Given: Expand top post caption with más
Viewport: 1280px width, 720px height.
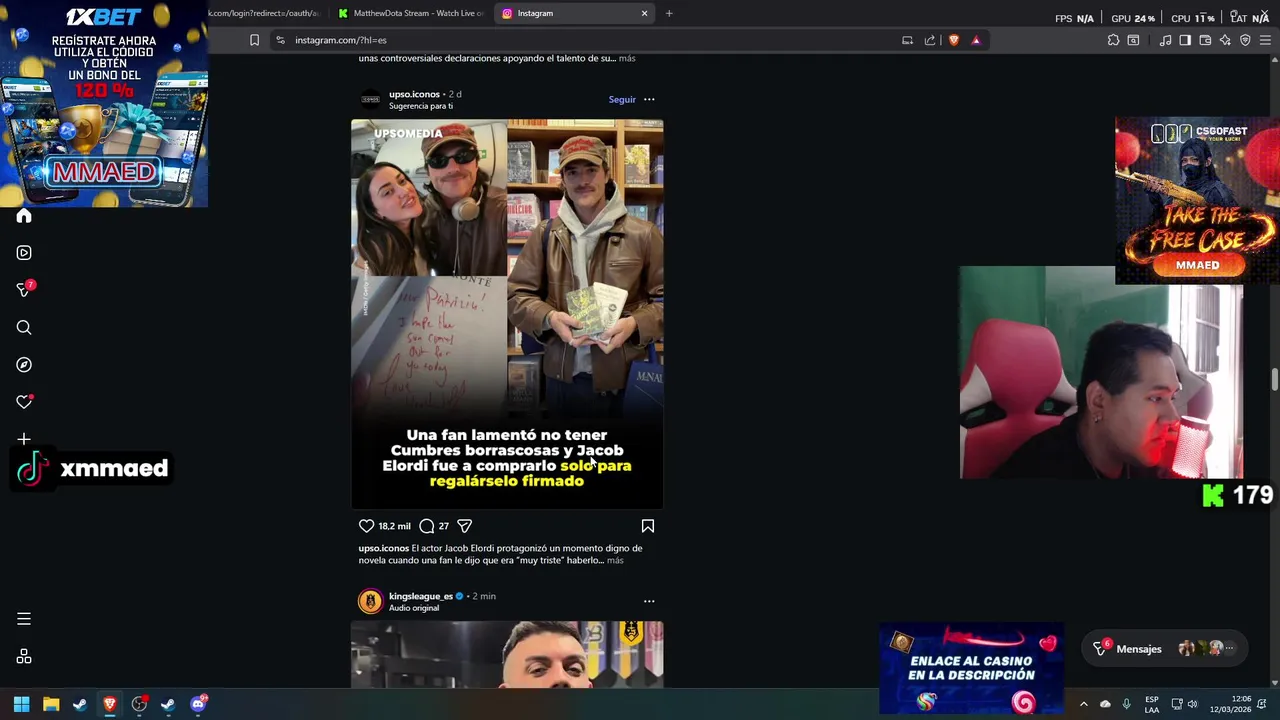Looking at the screenshot, I should tap(627, 58).
